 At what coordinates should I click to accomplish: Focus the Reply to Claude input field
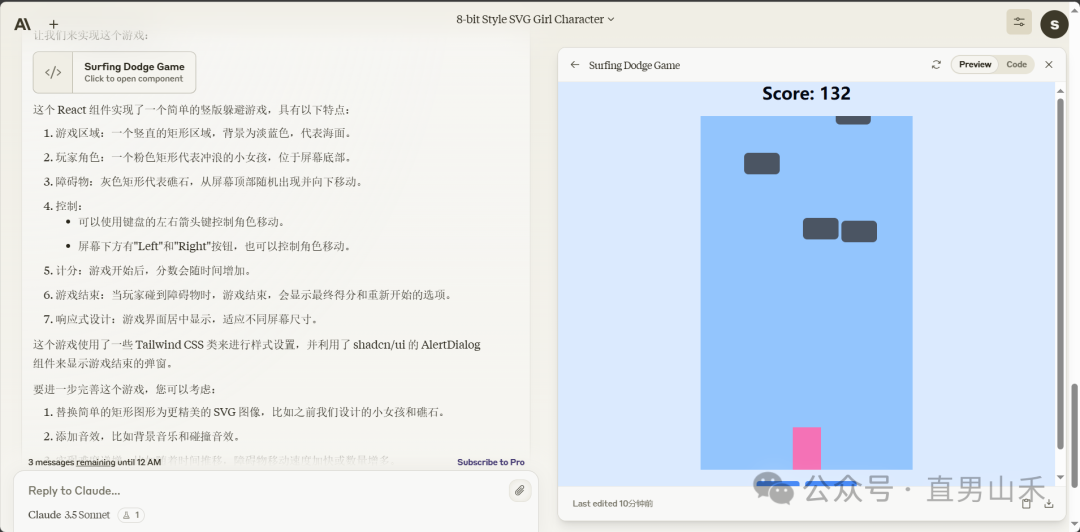click(260, 490)
